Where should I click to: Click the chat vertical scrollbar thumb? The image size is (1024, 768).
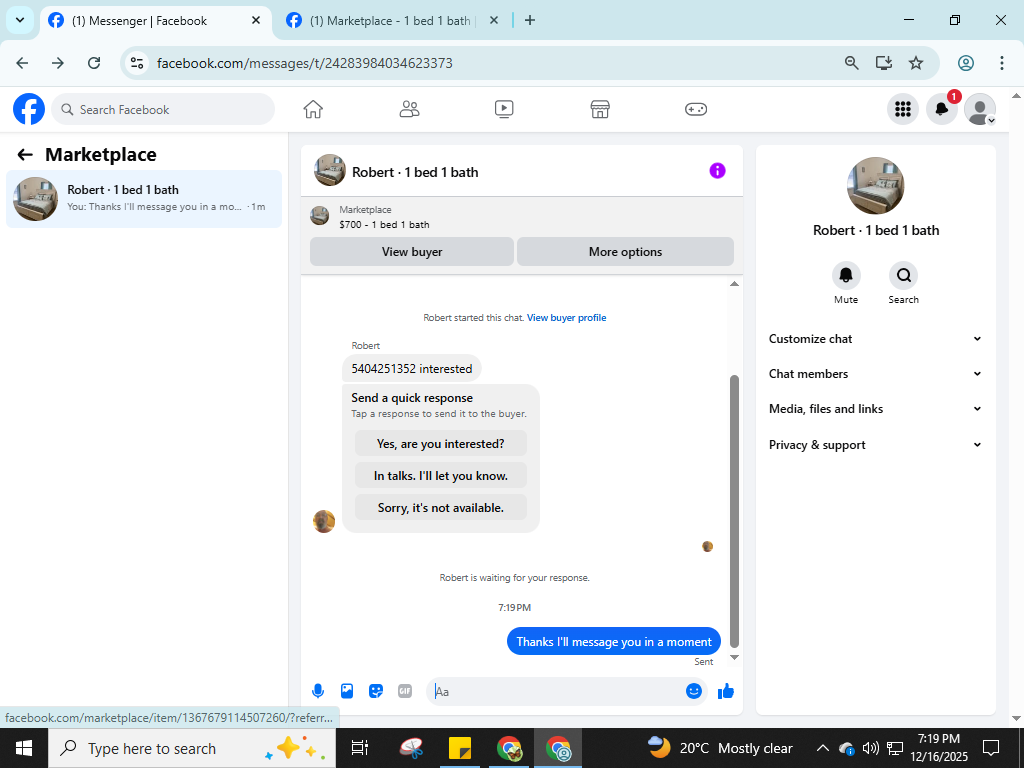click(734, 511)
